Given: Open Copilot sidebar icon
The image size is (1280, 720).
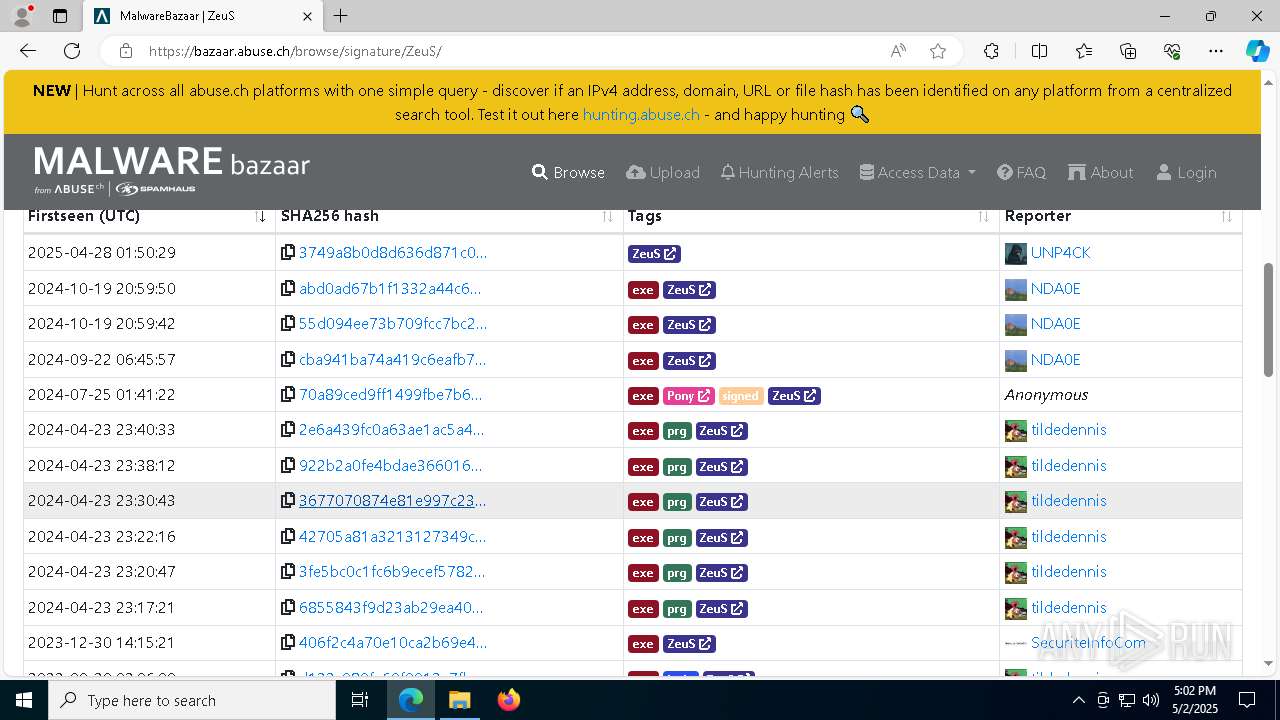Looking at the screenshot, I should [1257, 51].
